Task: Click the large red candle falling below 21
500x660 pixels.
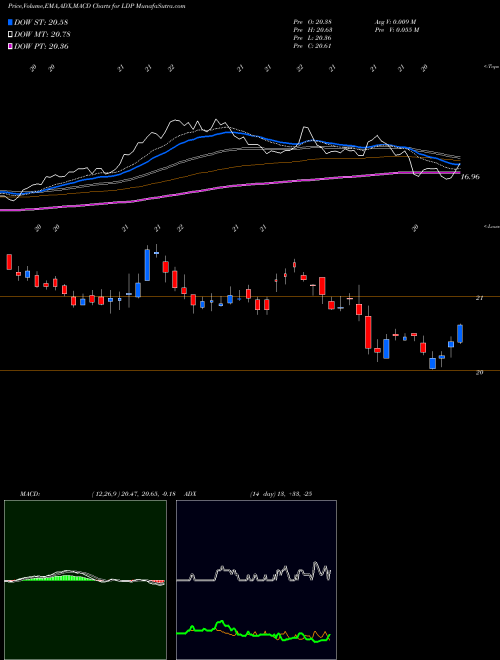Action: tap(368, 332)
